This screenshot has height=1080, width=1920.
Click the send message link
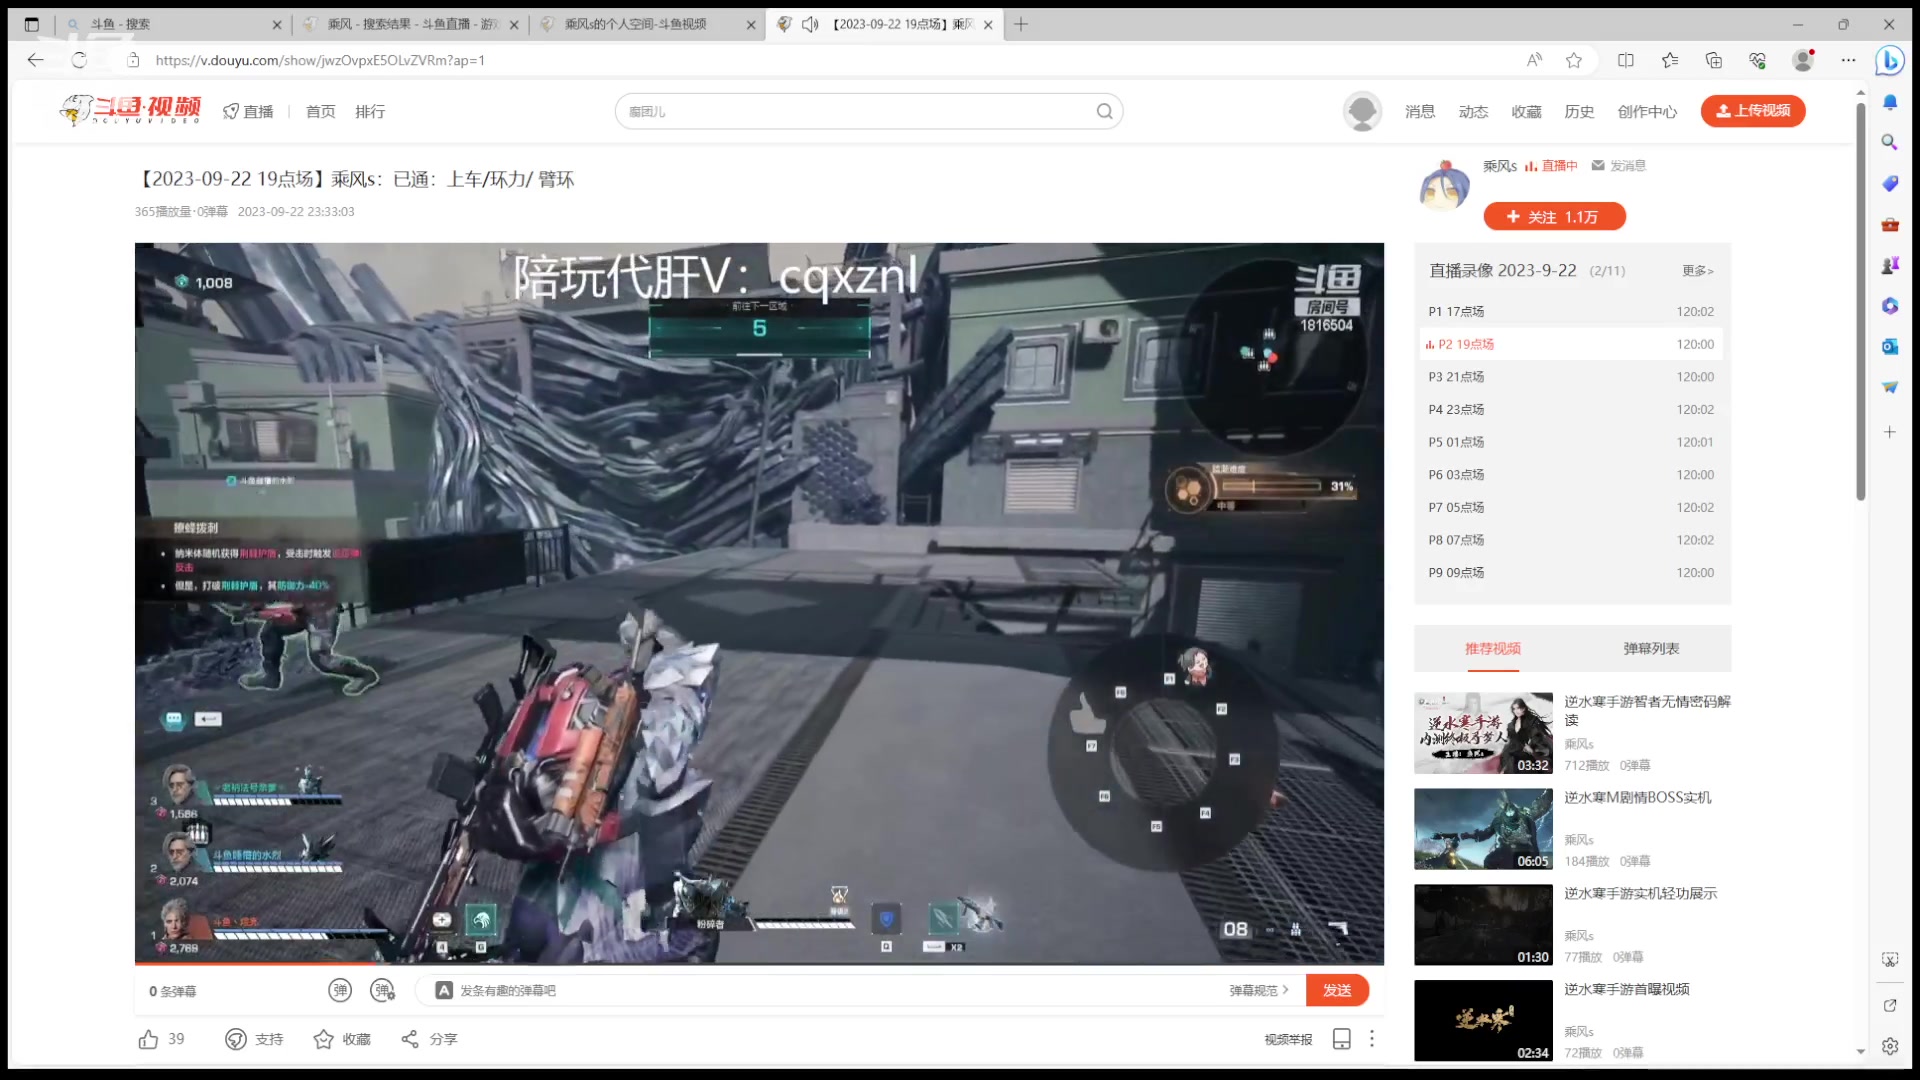pyautogui.click(x=1618, y=166)
